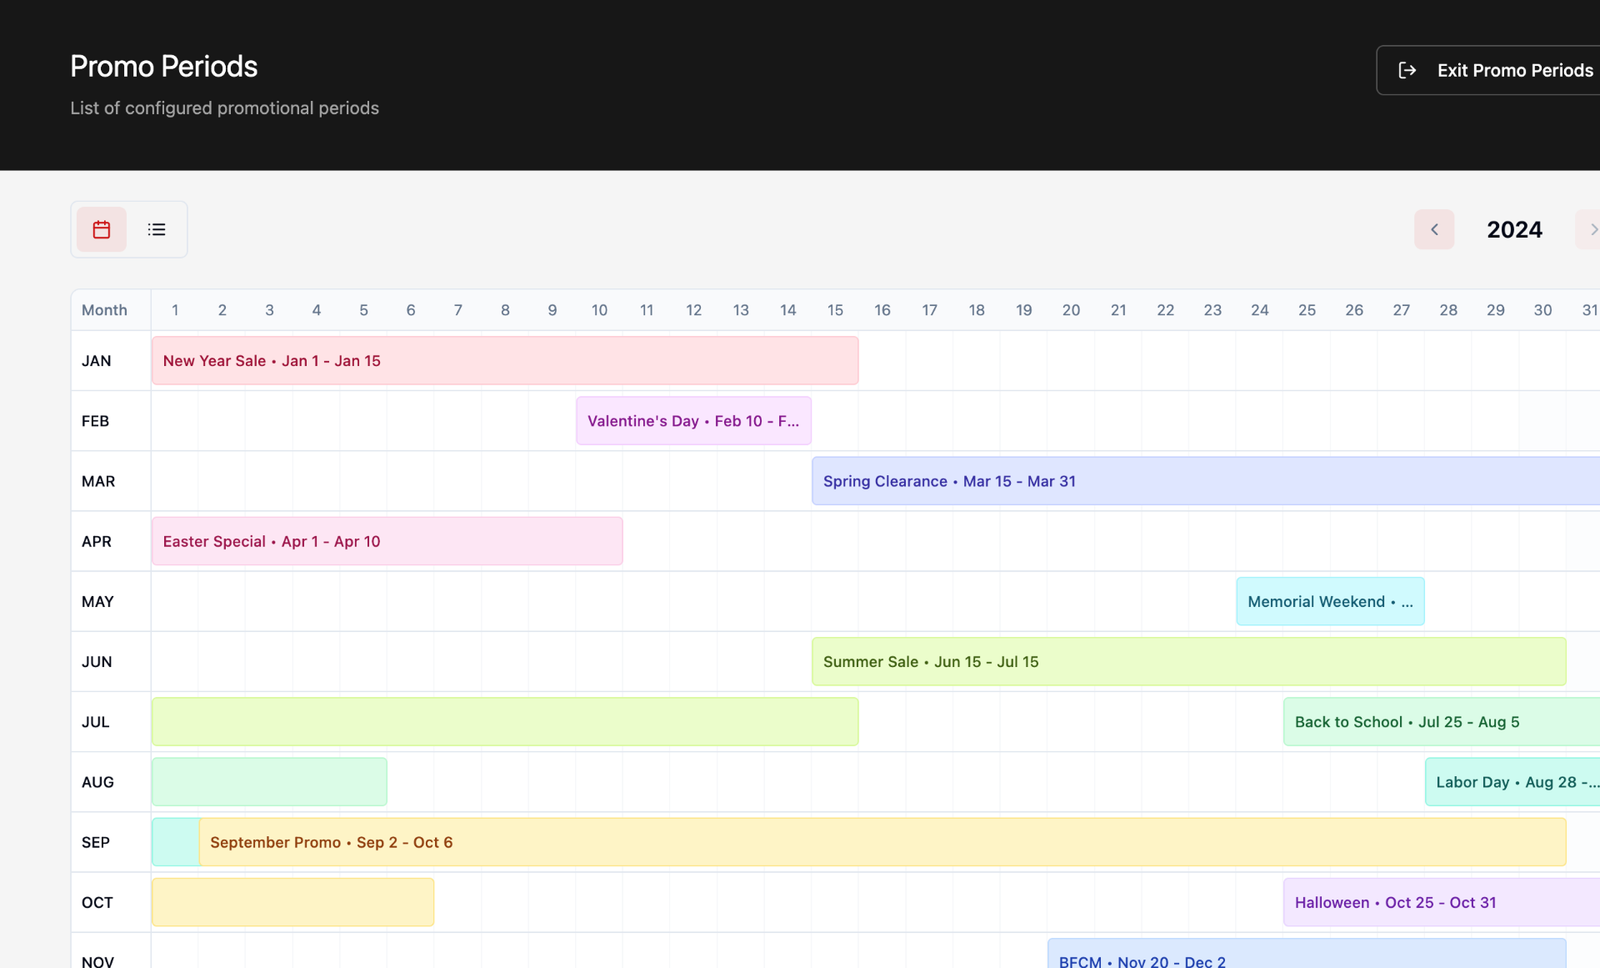Open Back to School promo bar
Screen dimensions: 1600x968
tap(1442, 722)
